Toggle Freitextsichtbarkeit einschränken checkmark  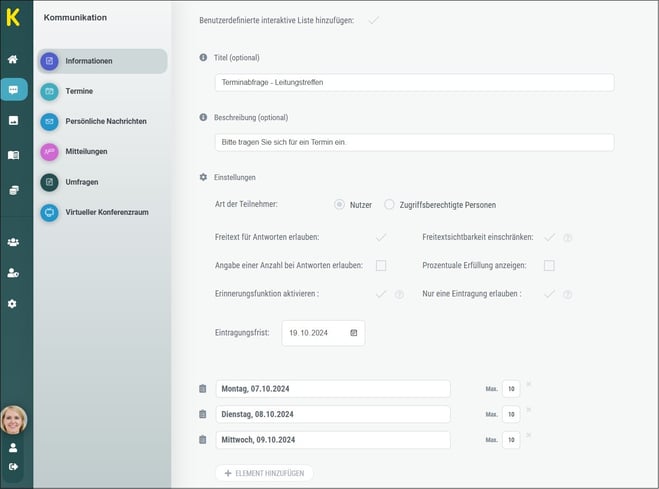tap(549, 237)
